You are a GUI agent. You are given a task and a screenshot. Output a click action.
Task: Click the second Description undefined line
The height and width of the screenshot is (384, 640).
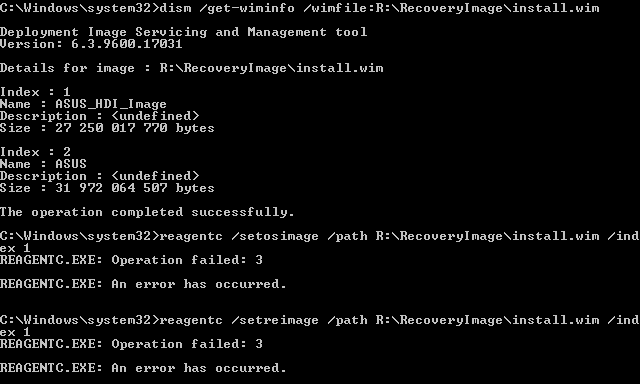click(x=100, y=176)
